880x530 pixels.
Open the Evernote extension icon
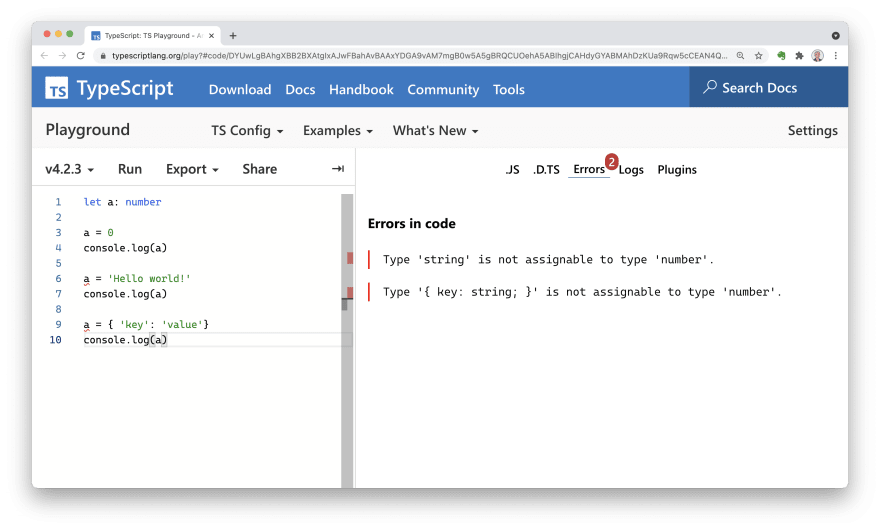tap(781, 56)
